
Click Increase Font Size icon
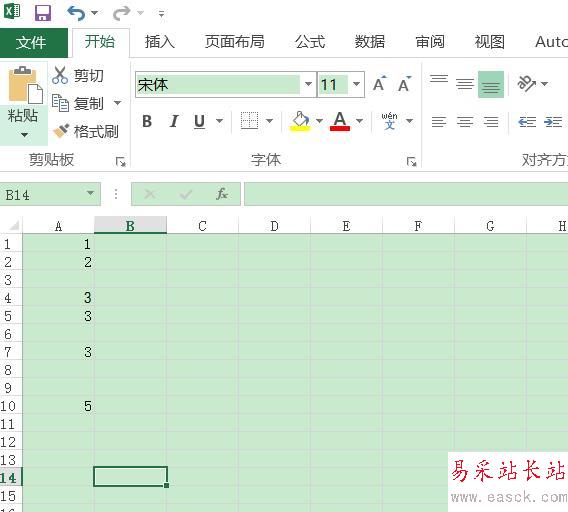(380, 84)
